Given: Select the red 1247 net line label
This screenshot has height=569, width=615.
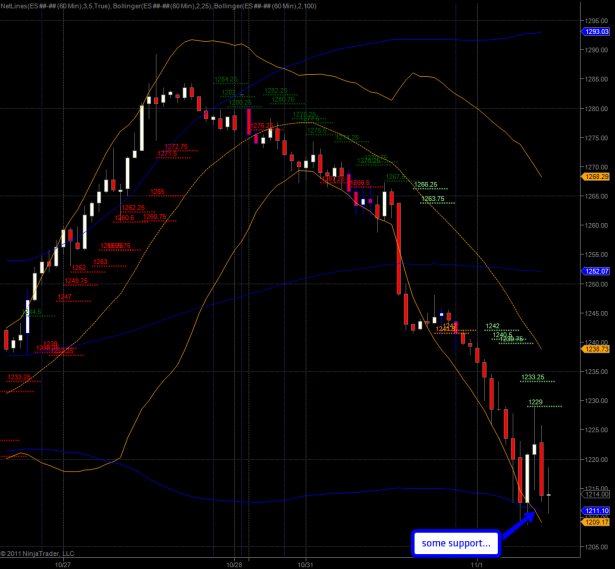Looking at the screenshot, I should click(x=64, y=297).
